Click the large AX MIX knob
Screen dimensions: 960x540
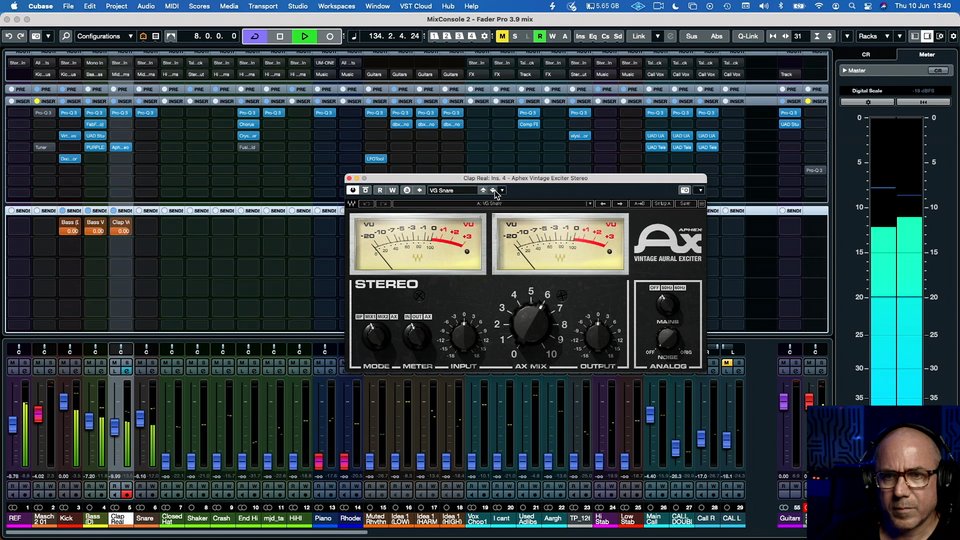click(x=530, y=324)
